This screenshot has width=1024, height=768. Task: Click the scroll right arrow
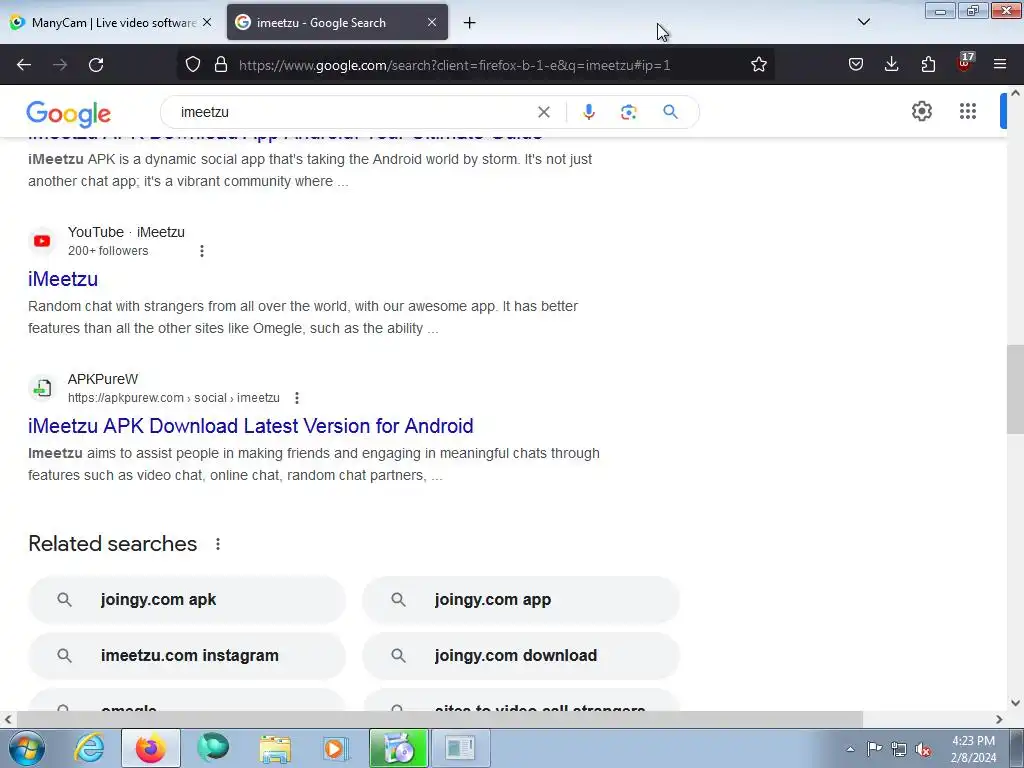coord(999,719)
